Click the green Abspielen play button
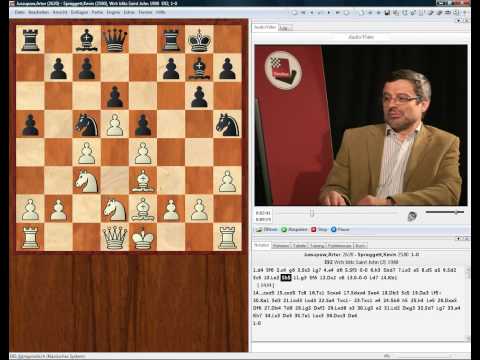This screenshot has height=360, width=480. tap(294, 229)
